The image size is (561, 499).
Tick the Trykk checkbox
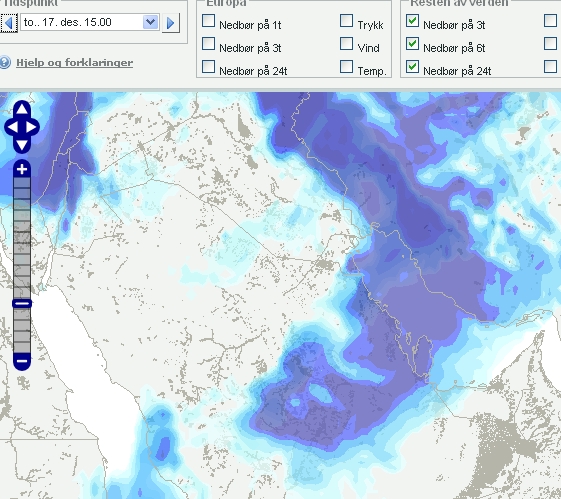pos(346,21)
